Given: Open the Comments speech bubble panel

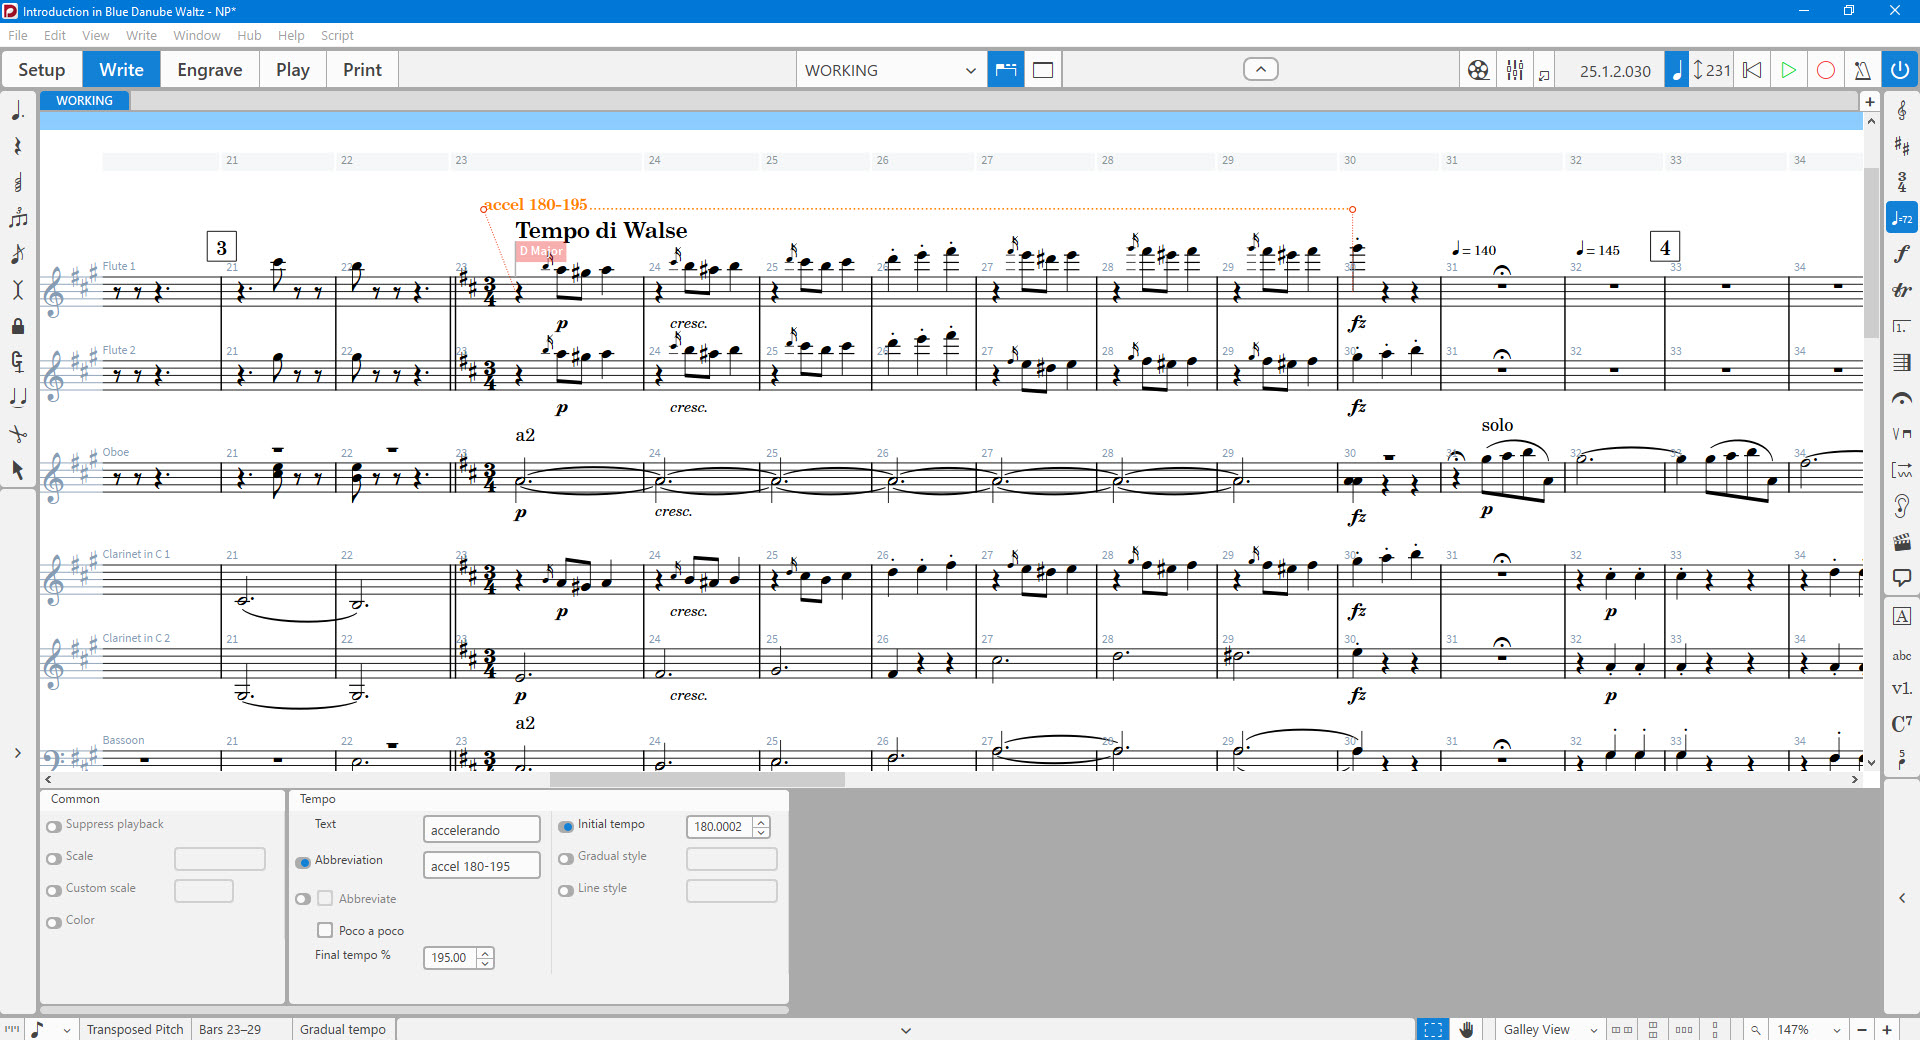Looking at the screenshot, I should pyautogui.click(x=1902, y=578).
